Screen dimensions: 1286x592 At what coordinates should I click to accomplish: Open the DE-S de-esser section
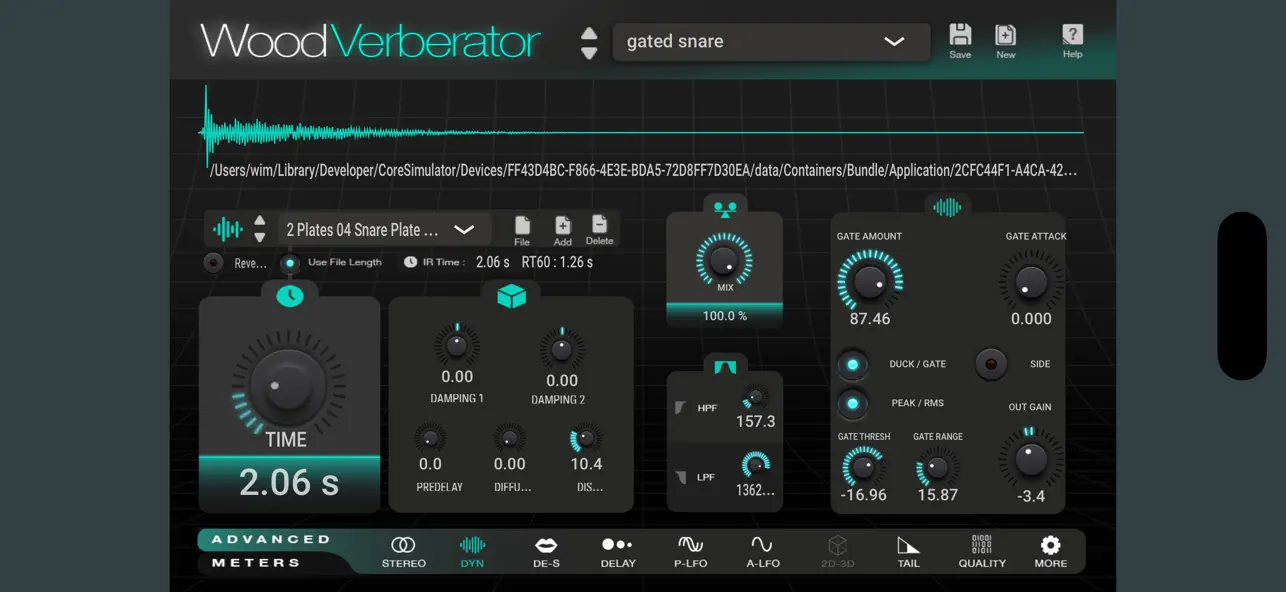point(545,552)
